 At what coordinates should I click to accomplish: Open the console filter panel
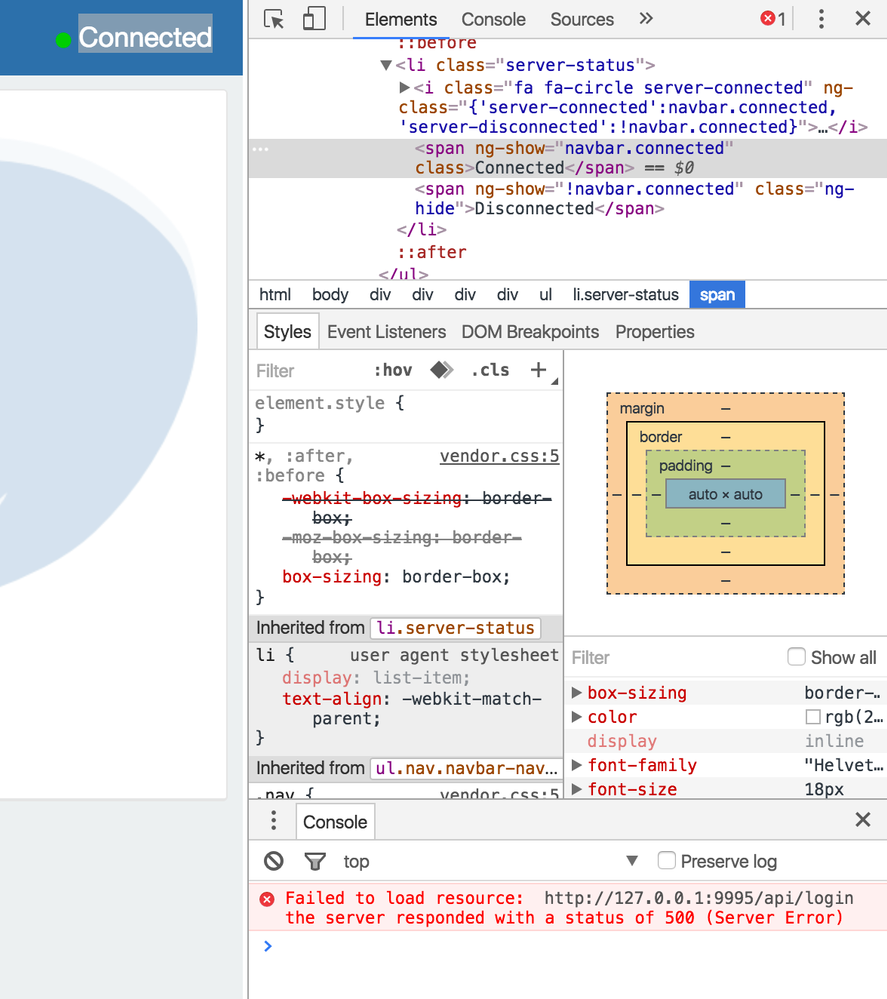pos(314,861)
